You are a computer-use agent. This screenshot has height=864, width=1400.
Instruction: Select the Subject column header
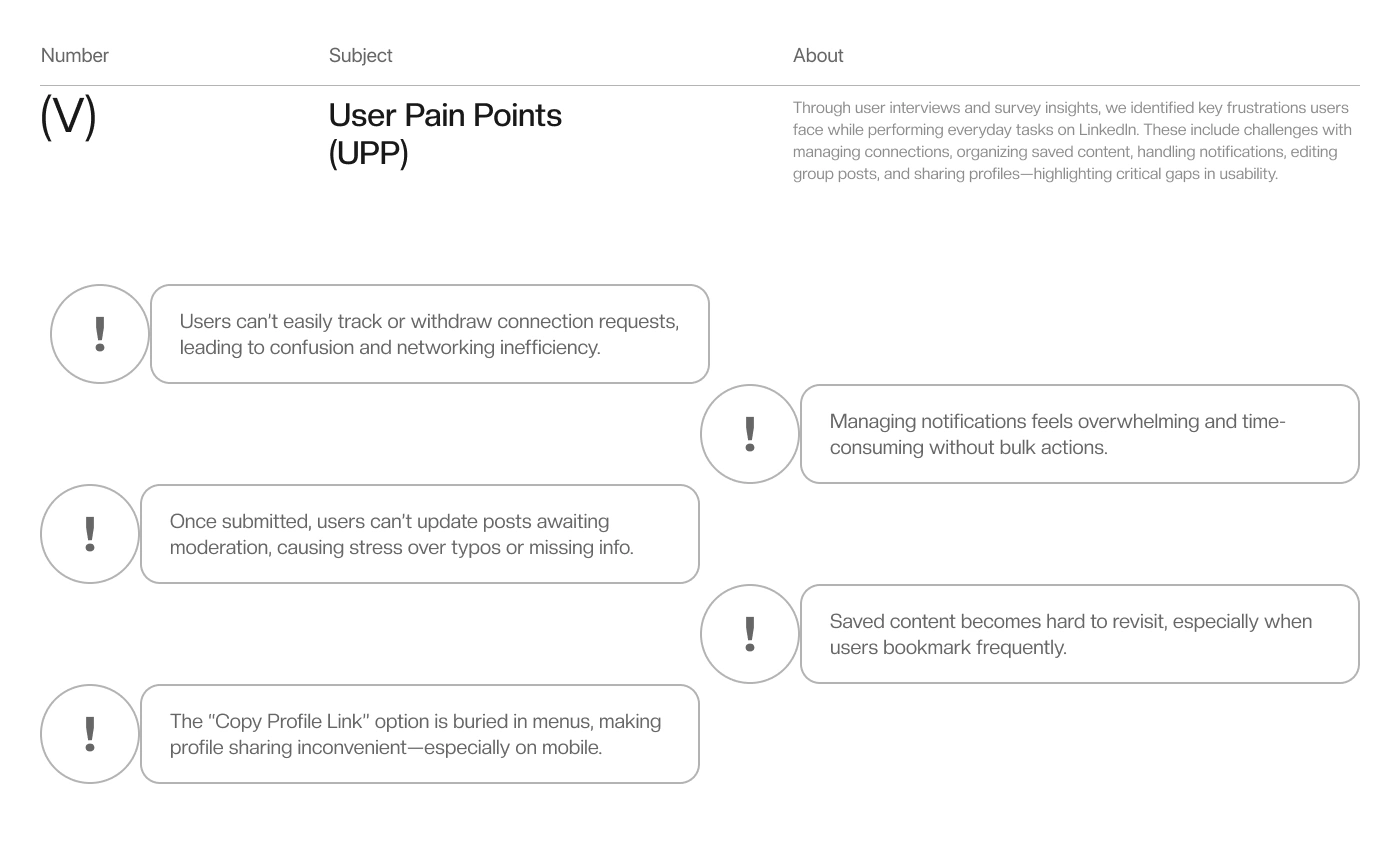pyautogui.click(x=361, y=56)
